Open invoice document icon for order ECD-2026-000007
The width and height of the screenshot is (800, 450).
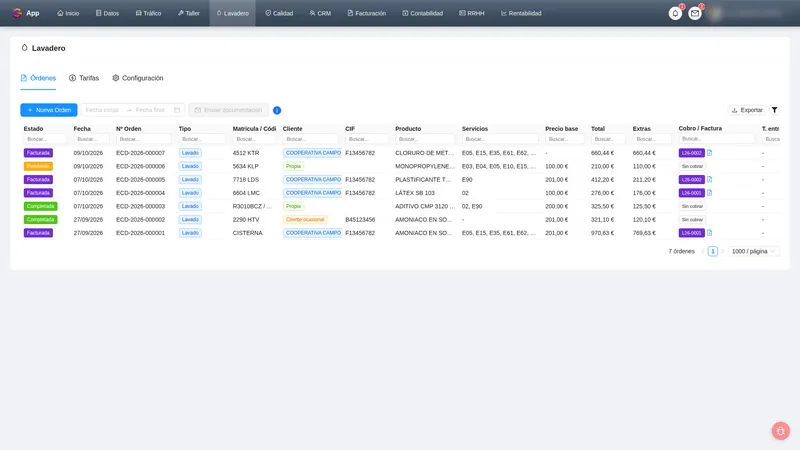[x=709, y=153]
